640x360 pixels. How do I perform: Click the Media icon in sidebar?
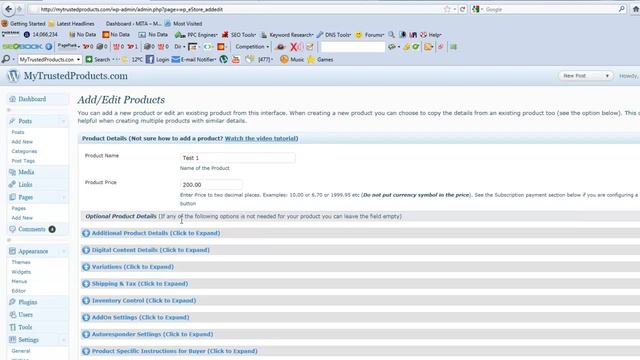12,172
